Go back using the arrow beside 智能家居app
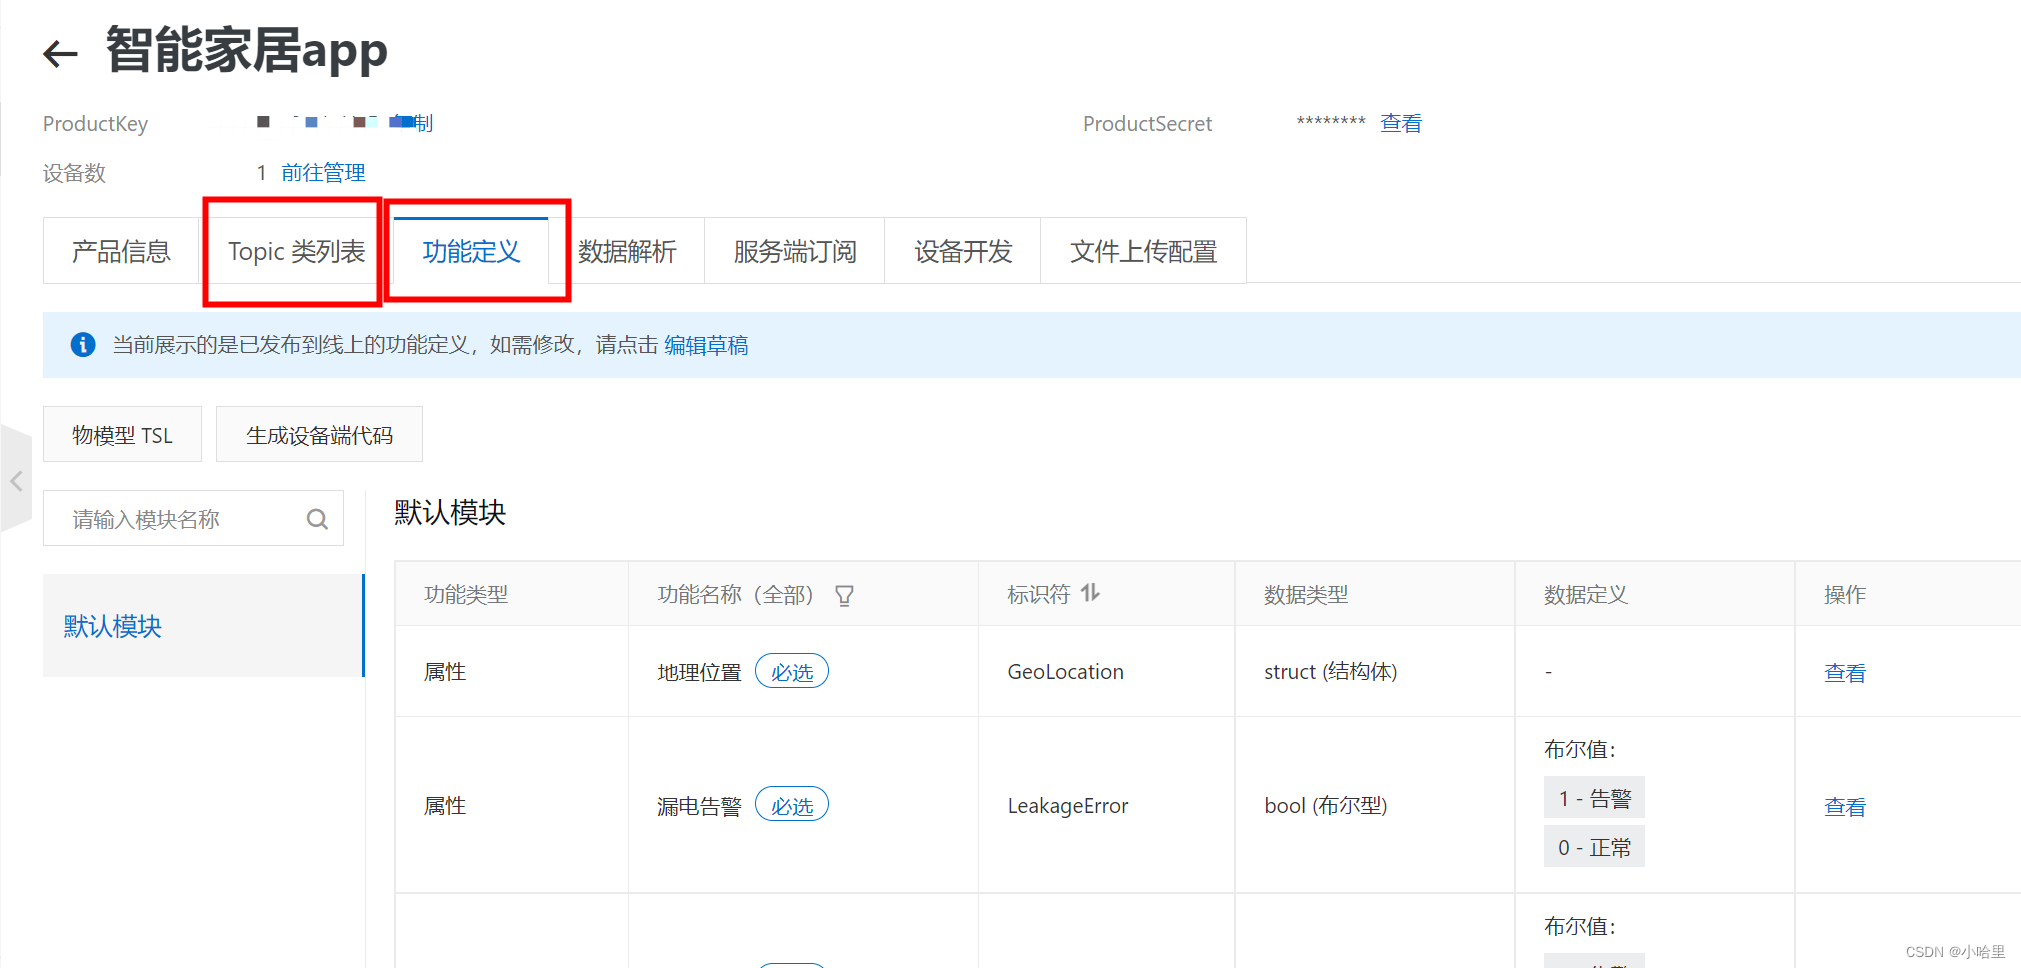The image size is (2021, 968). pos(60,53)
